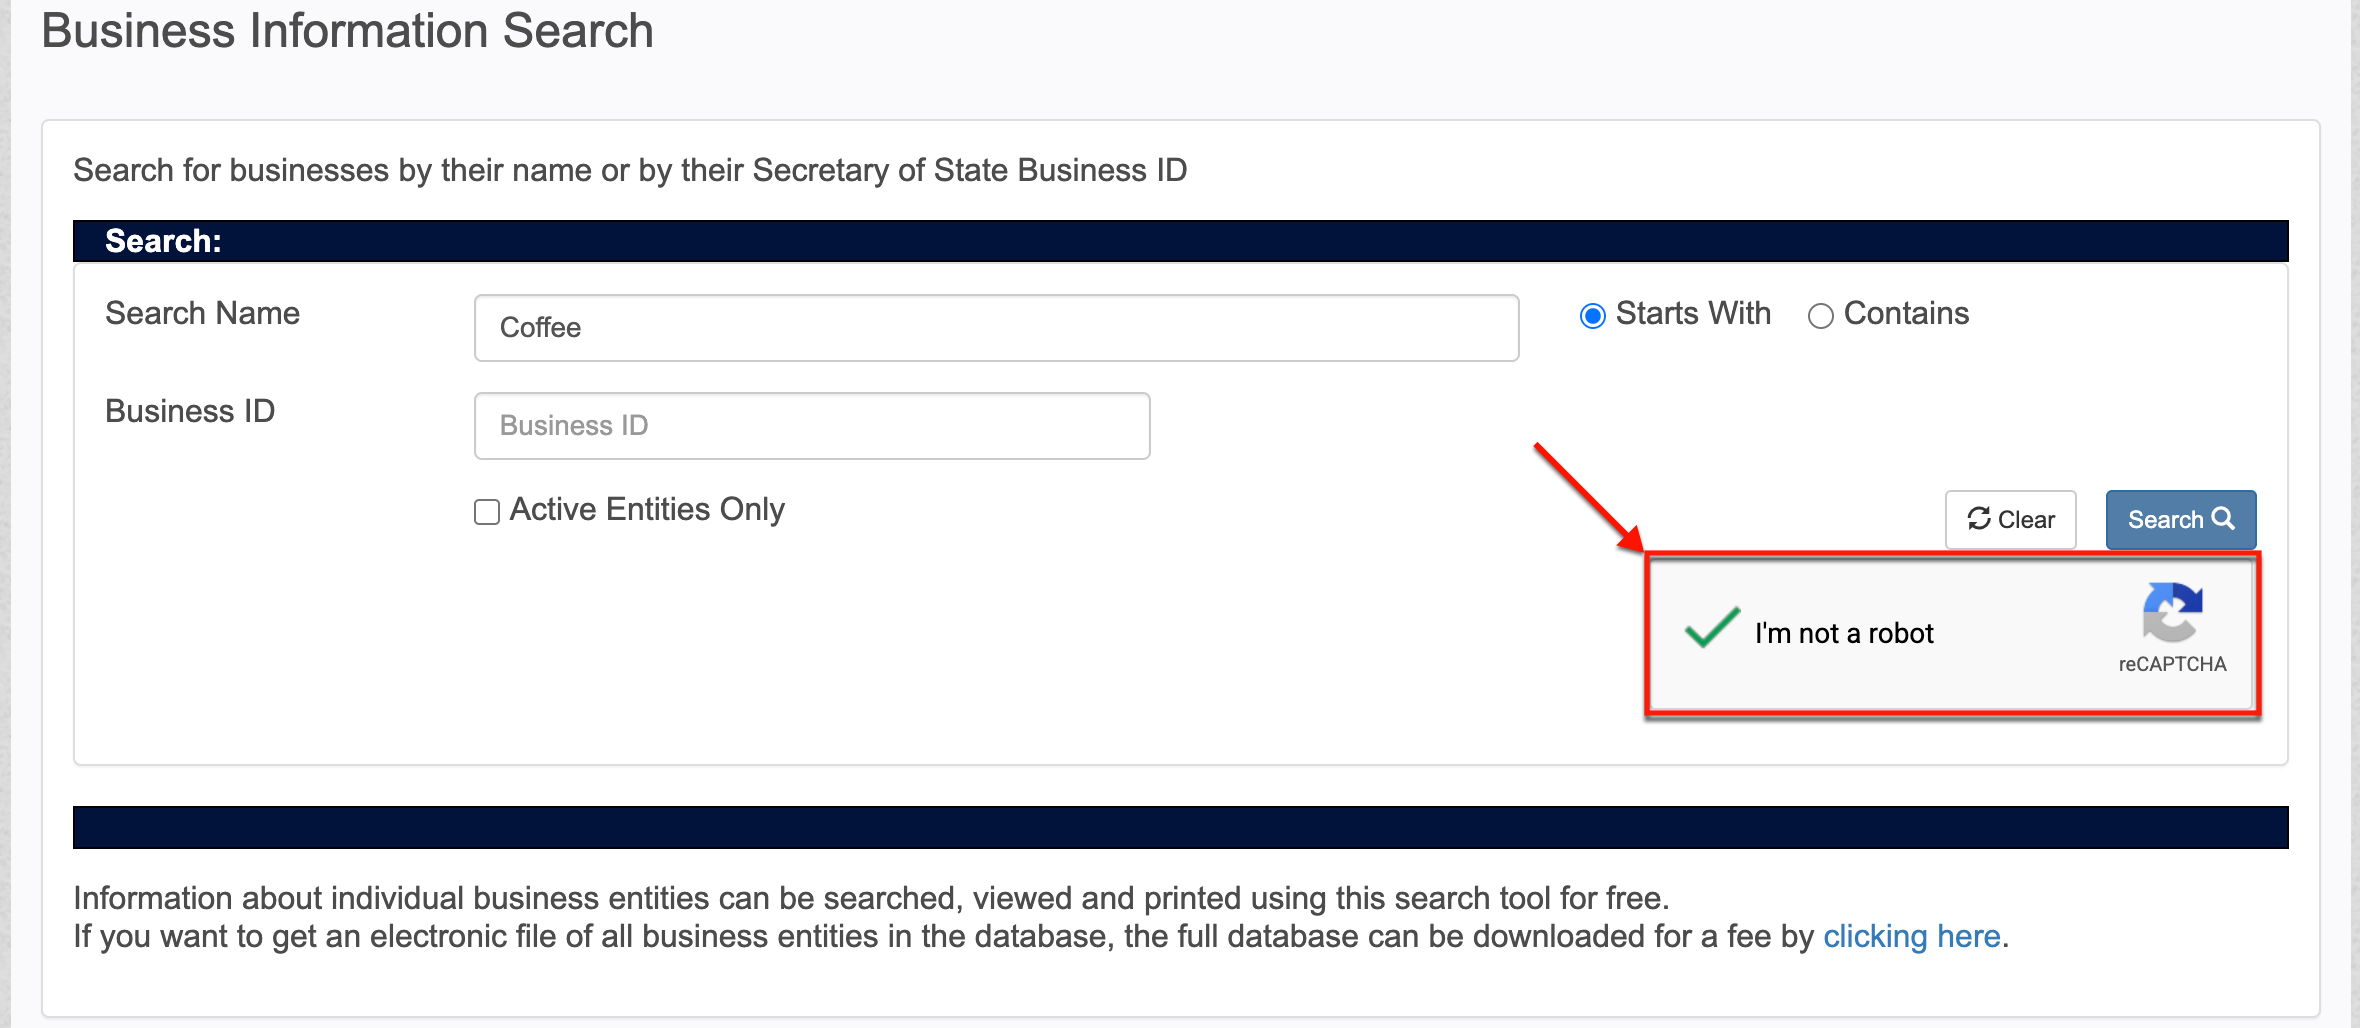This screenshot has width=2360, height=1028.
Task: Click the Contains label text
Action: (x=1906, y=313)
